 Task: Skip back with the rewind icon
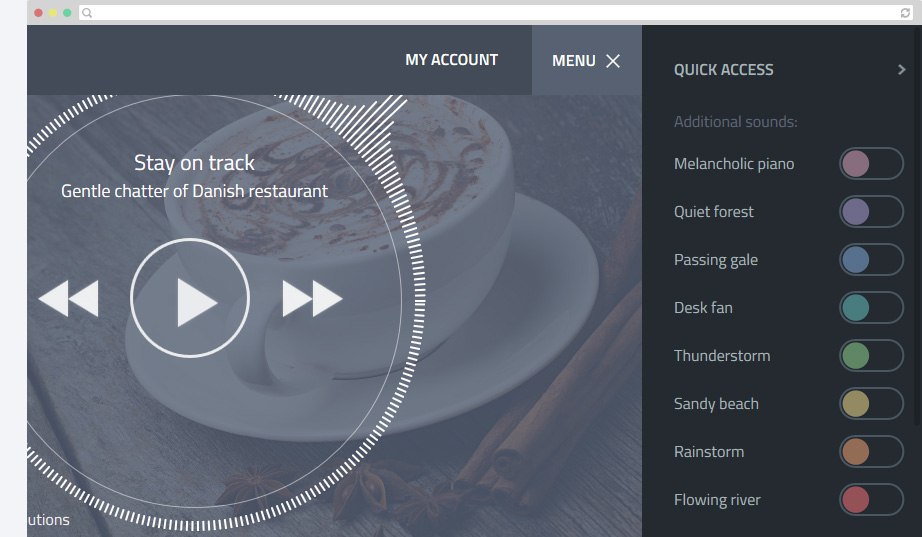68,298
